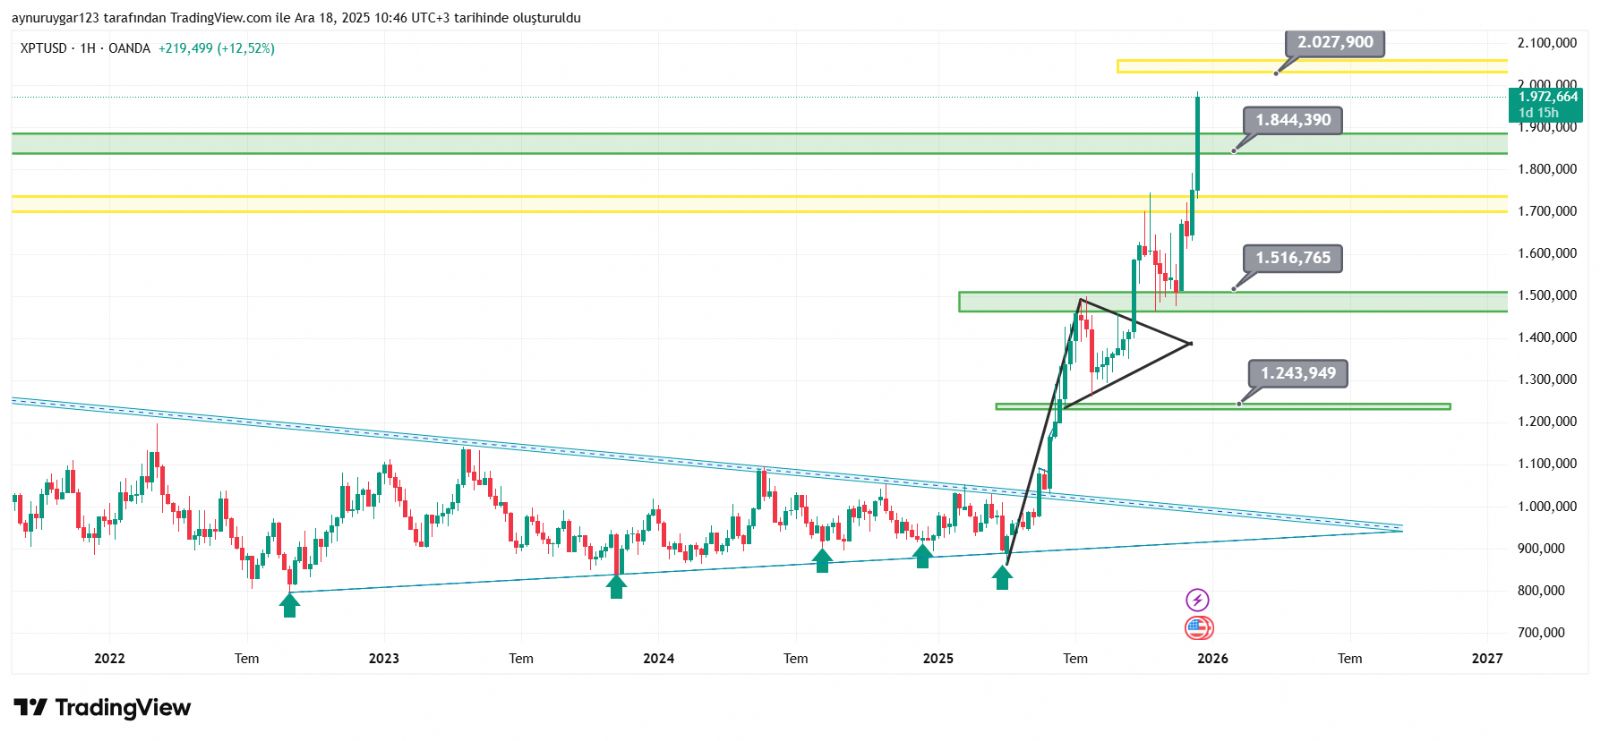Viewport: 1600px width, 741px height.
Task: Select the 2.027,900 price callout label
Action: [1335, 42]
